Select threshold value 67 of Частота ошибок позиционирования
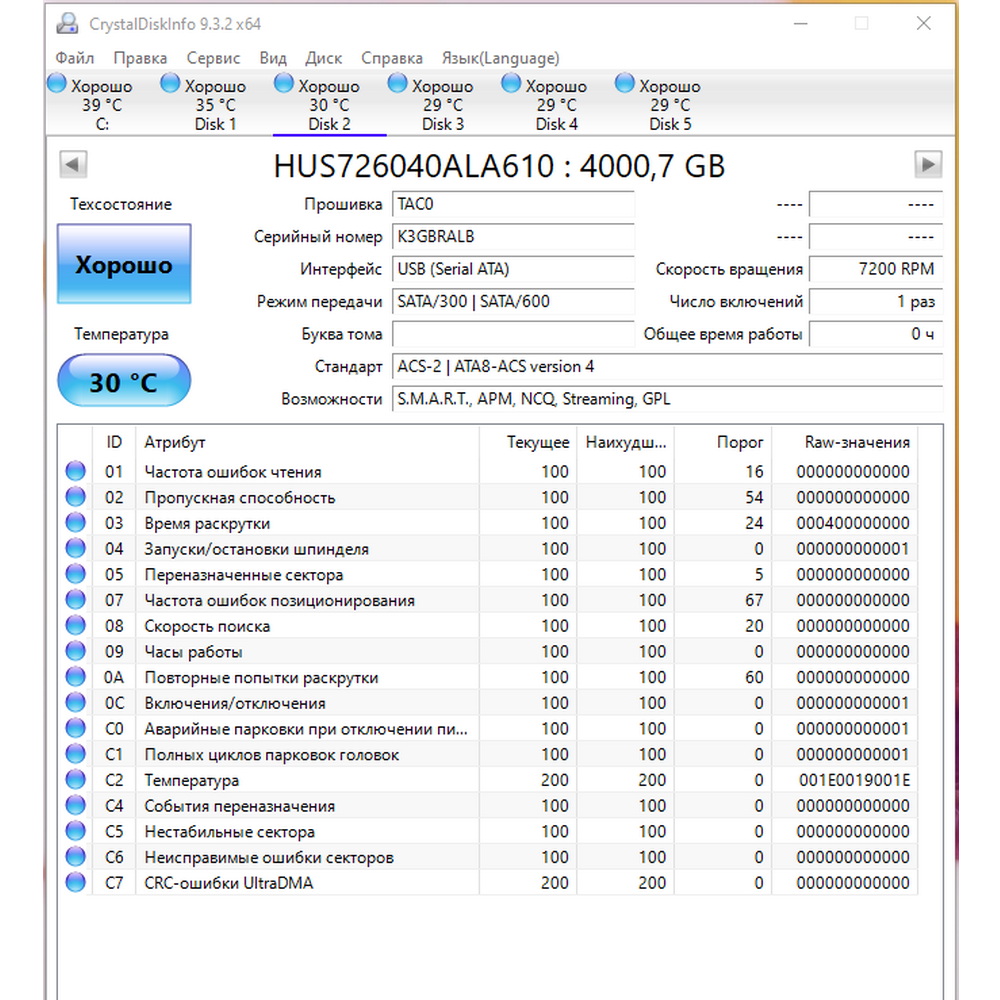The height and width of the screenshot is (1000, 1000). tap(754, 600)
